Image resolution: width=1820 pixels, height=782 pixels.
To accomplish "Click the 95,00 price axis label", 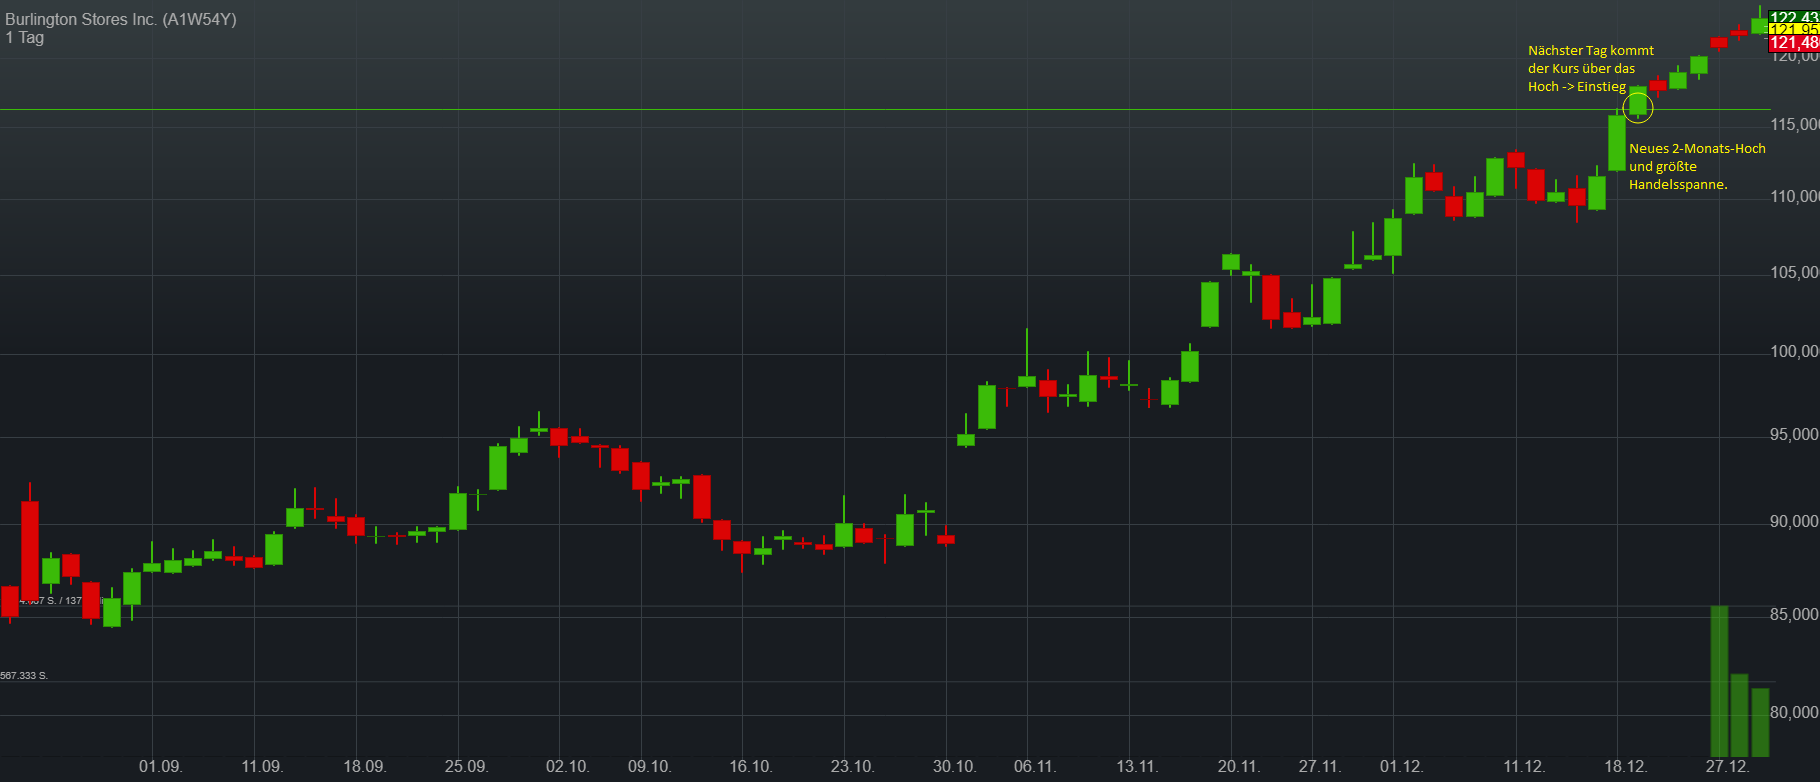I will coord(1794,435).
